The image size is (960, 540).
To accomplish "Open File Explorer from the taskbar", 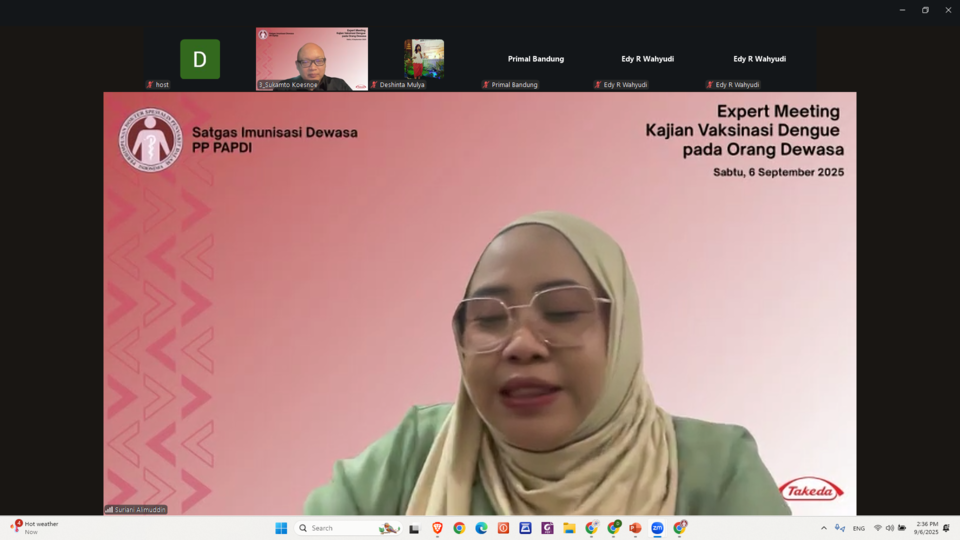I will coord(569,528).
